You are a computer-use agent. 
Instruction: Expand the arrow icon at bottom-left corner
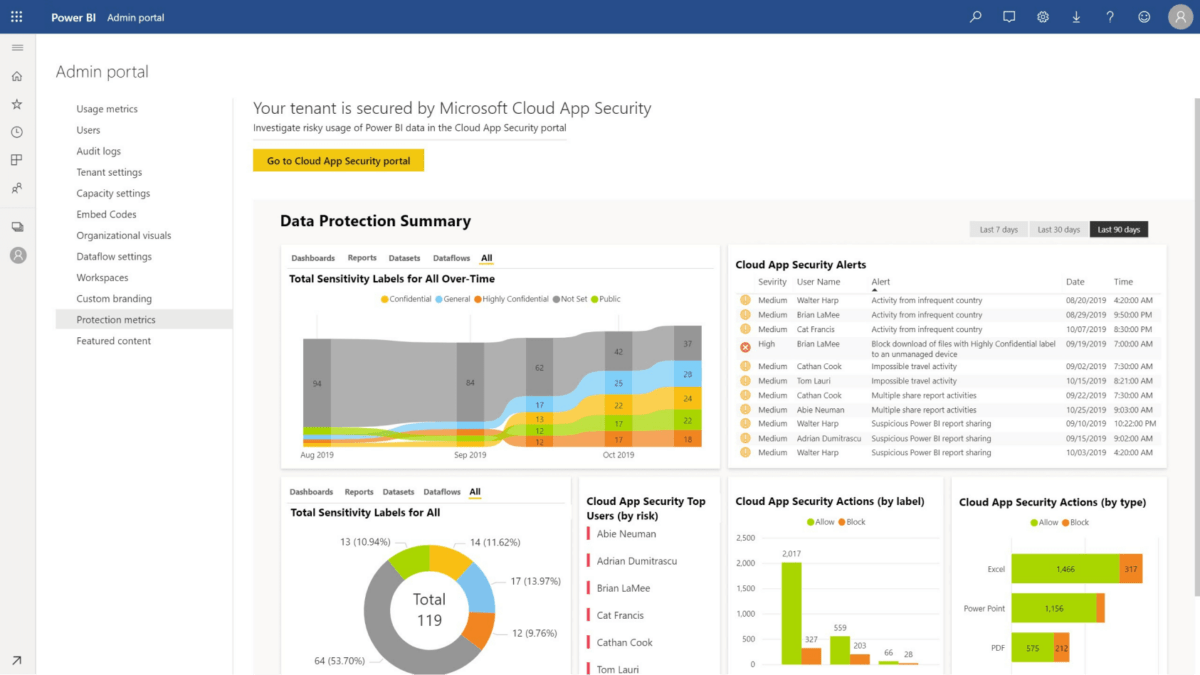tap(17, 660)
